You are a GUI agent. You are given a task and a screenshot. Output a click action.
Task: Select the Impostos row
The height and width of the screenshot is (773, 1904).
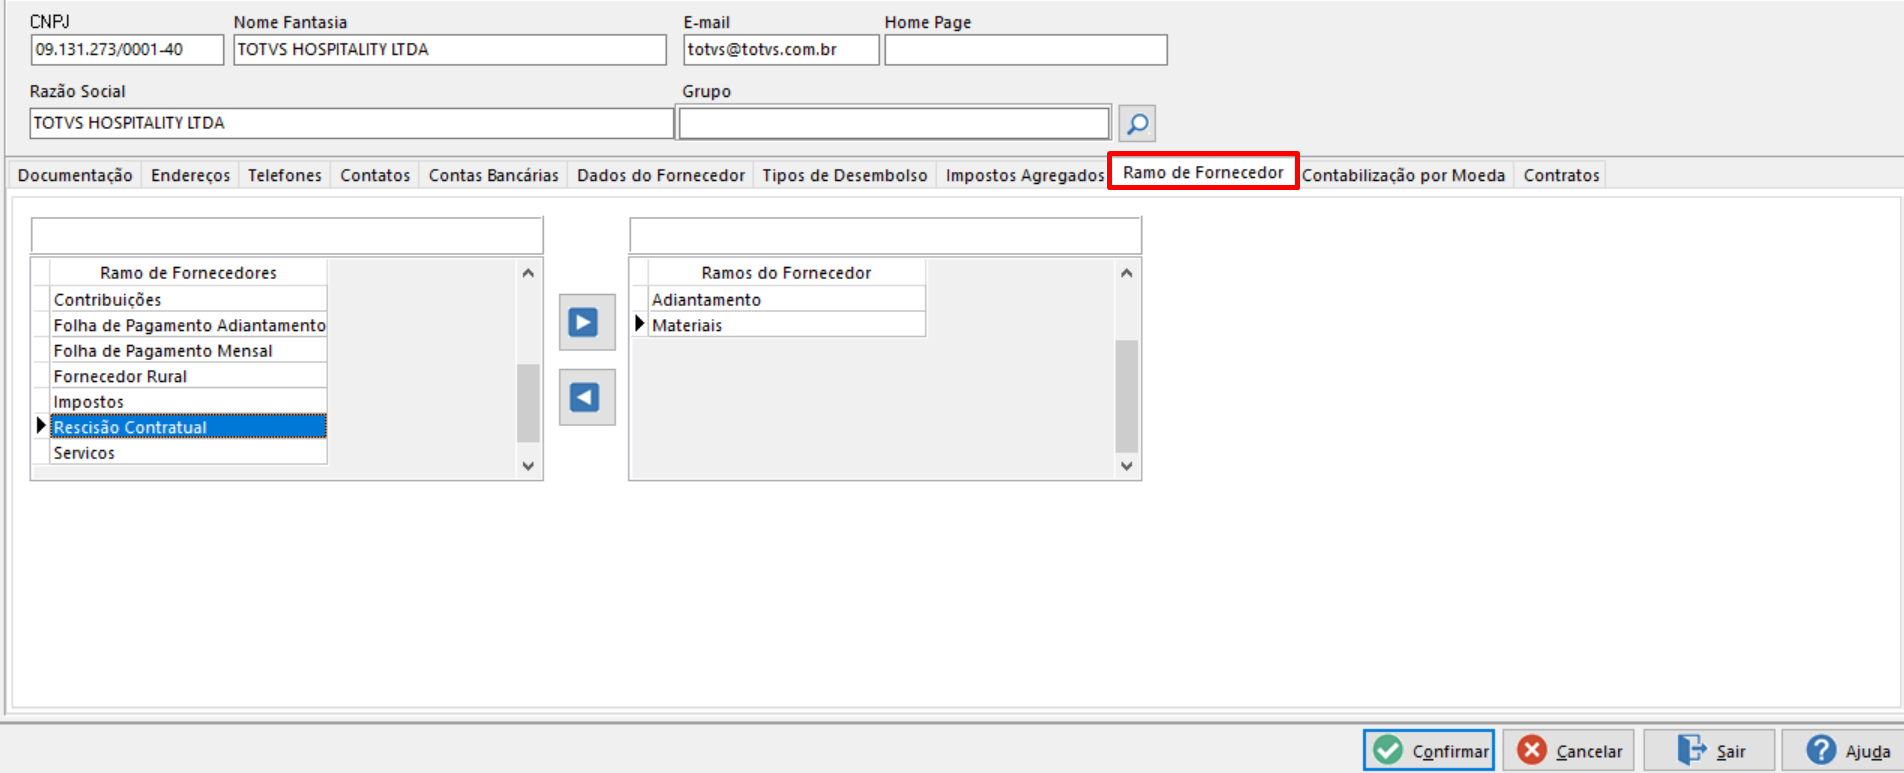188,402
